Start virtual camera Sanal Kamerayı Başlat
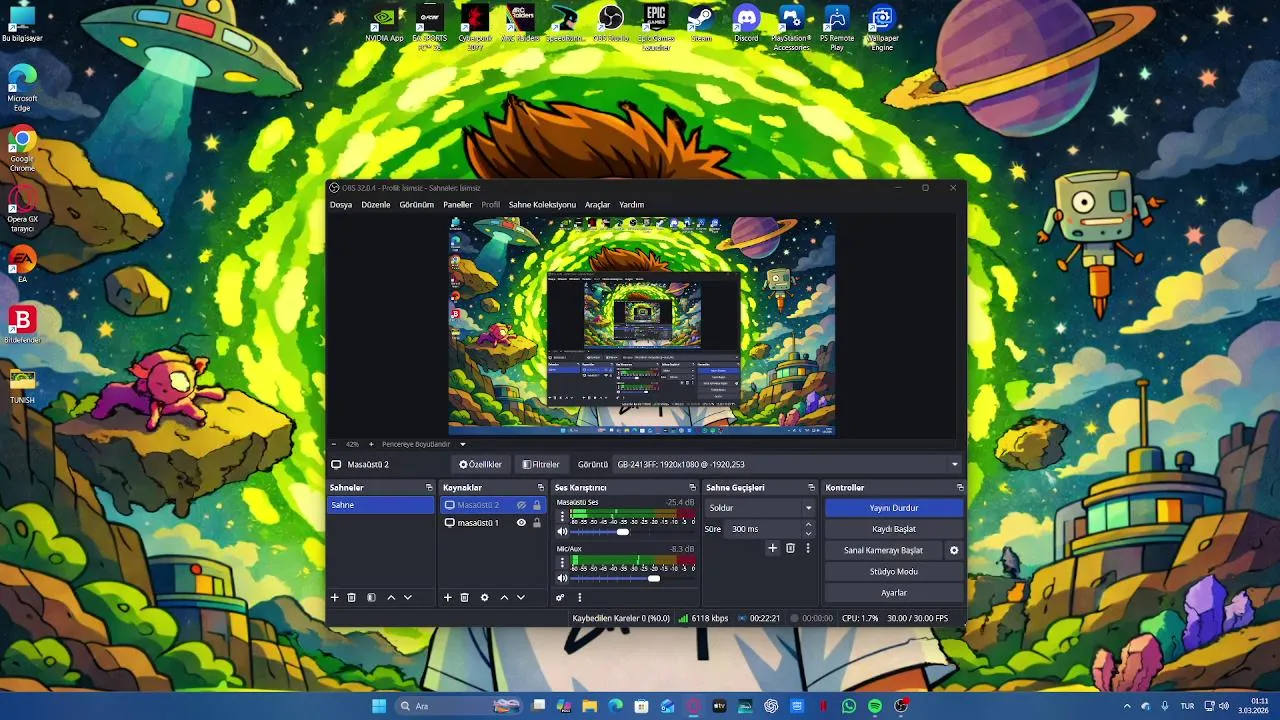This screenshot has height=720, width=1280. pos(884,550)
